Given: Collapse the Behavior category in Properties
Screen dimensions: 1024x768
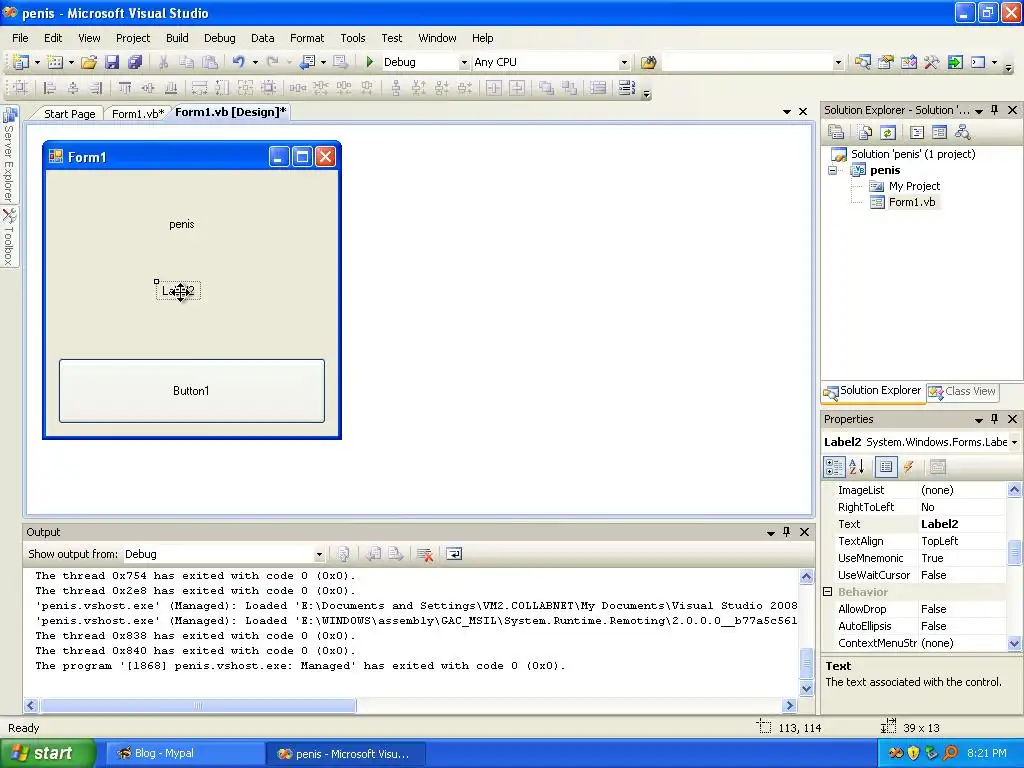Looking at the screenshot, I should point(827,592).
